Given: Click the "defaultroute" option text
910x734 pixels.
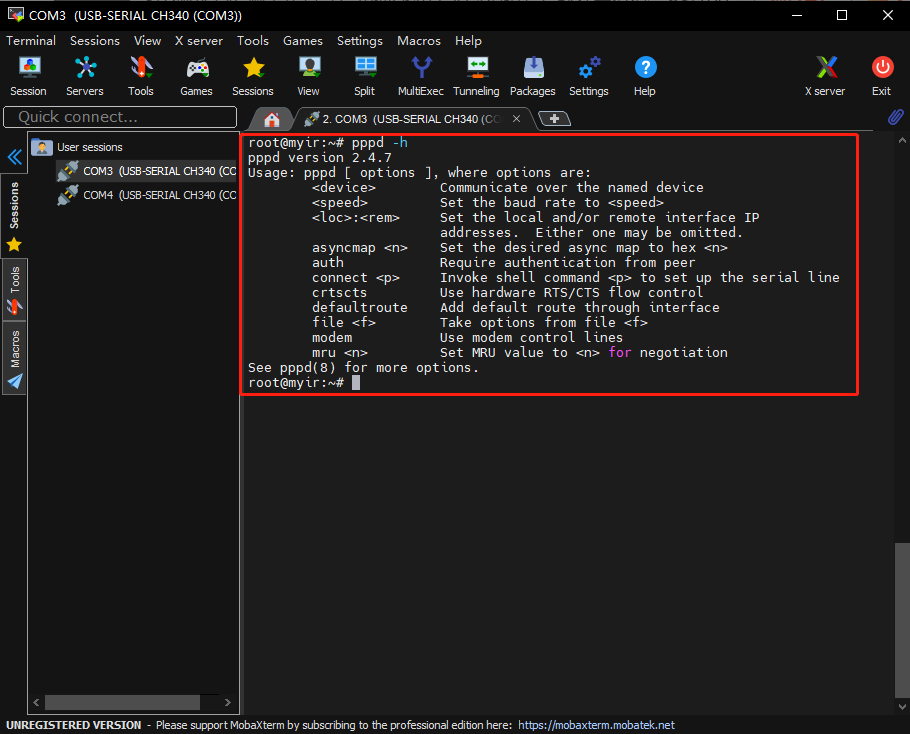Looking at the screenshot, I should pos(360,308).
